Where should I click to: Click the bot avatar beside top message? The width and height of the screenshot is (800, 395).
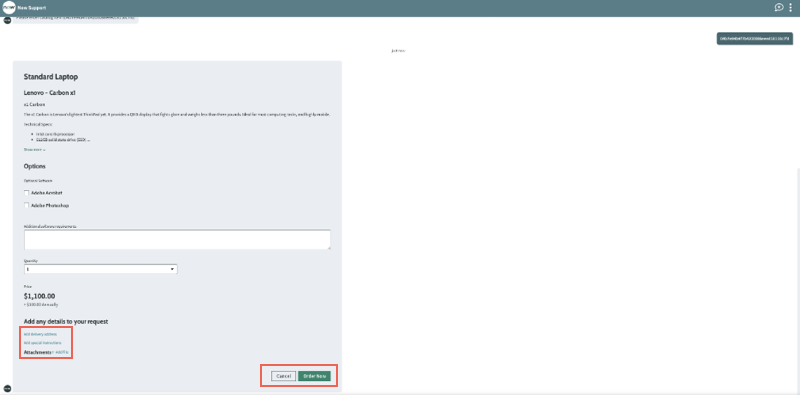point(7,20)
